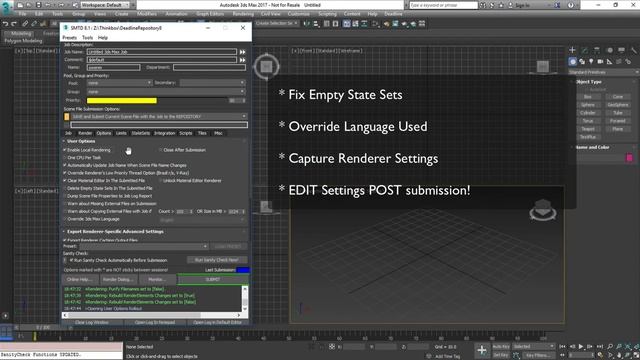Open the Display tab in command panel
640x360 pixels.
click(621, 50)
